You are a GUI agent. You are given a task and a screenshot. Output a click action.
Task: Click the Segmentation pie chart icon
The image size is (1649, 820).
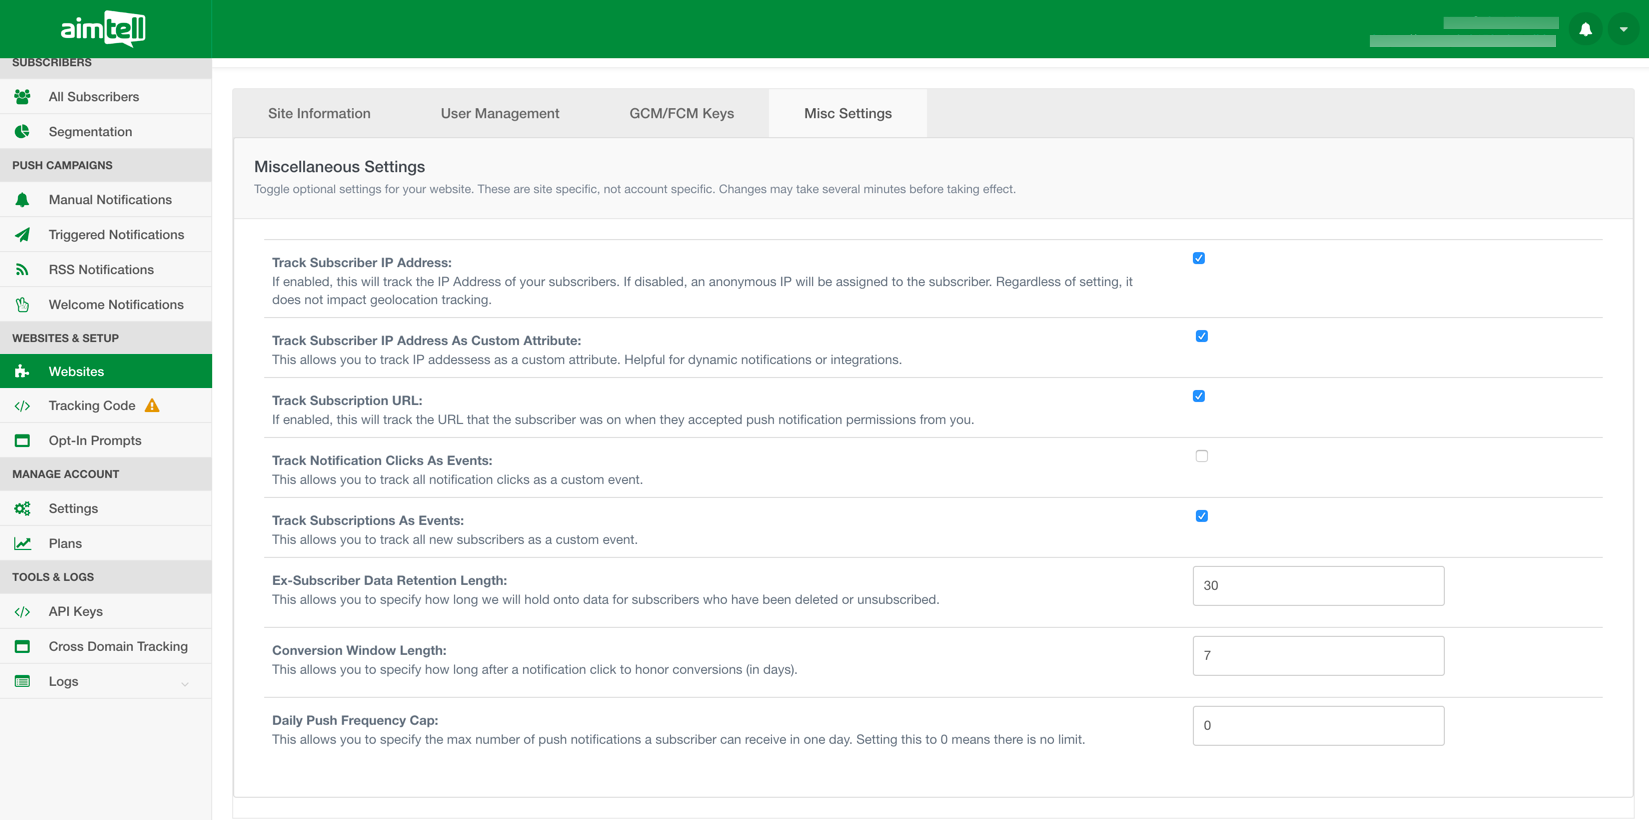(x=22, y=132)
